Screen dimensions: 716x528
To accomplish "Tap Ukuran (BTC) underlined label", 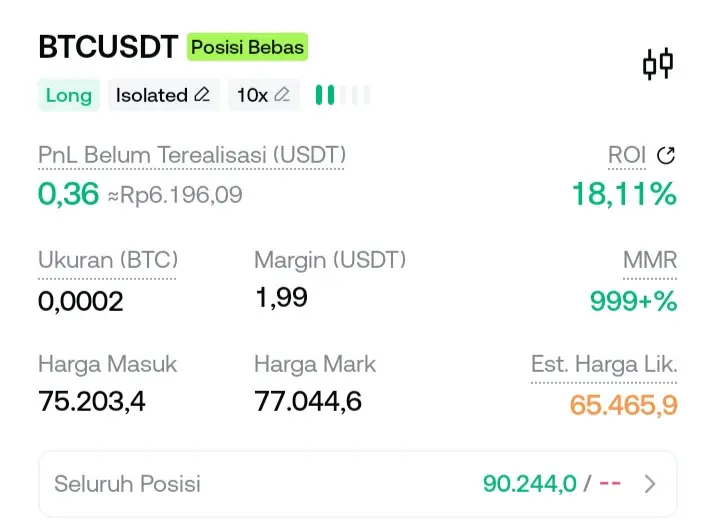I will (x=107, y=260).
